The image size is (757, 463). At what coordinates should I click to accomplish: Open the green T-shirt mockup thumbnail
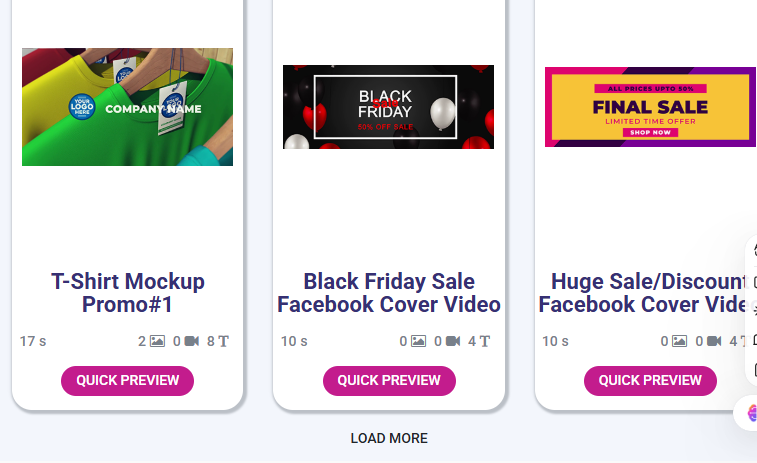pyautogui.click(x=127, y=107)
